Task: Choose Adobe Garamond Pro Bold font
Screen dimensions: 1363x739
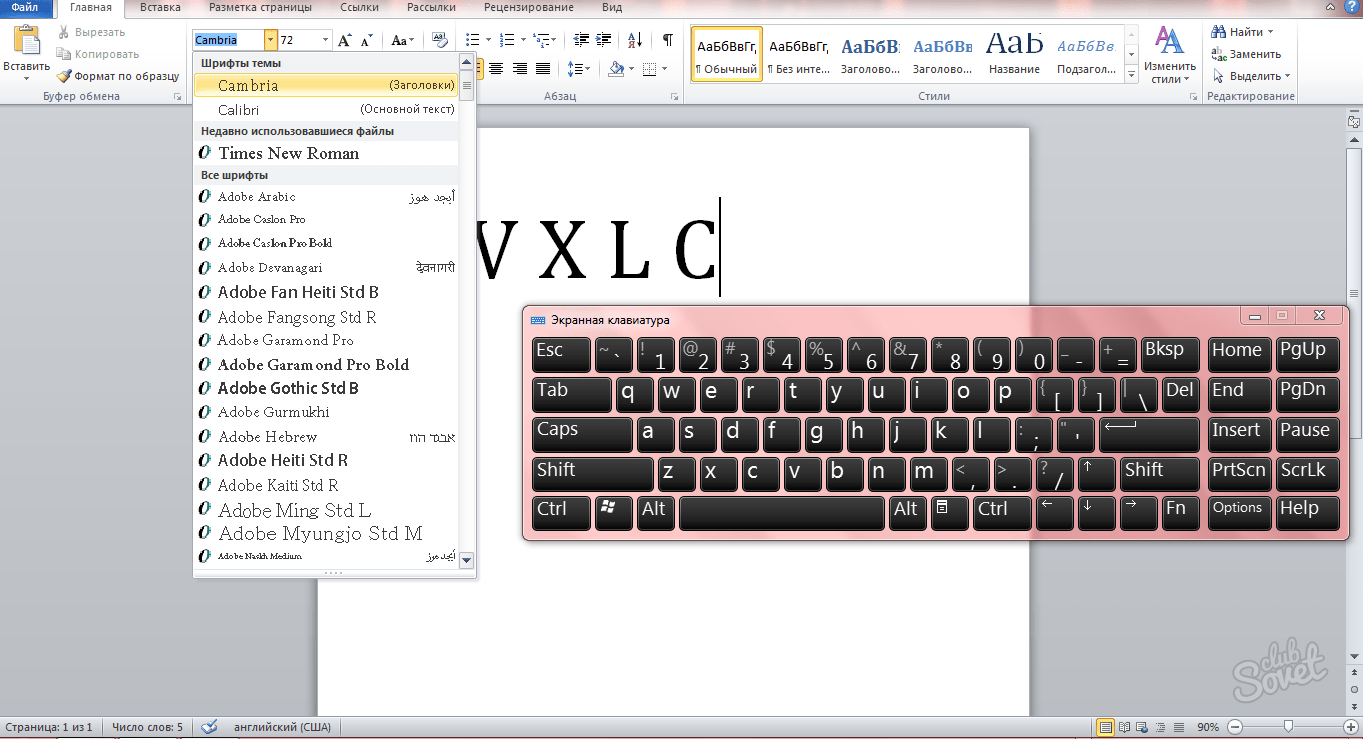Action: pos(326,364)
